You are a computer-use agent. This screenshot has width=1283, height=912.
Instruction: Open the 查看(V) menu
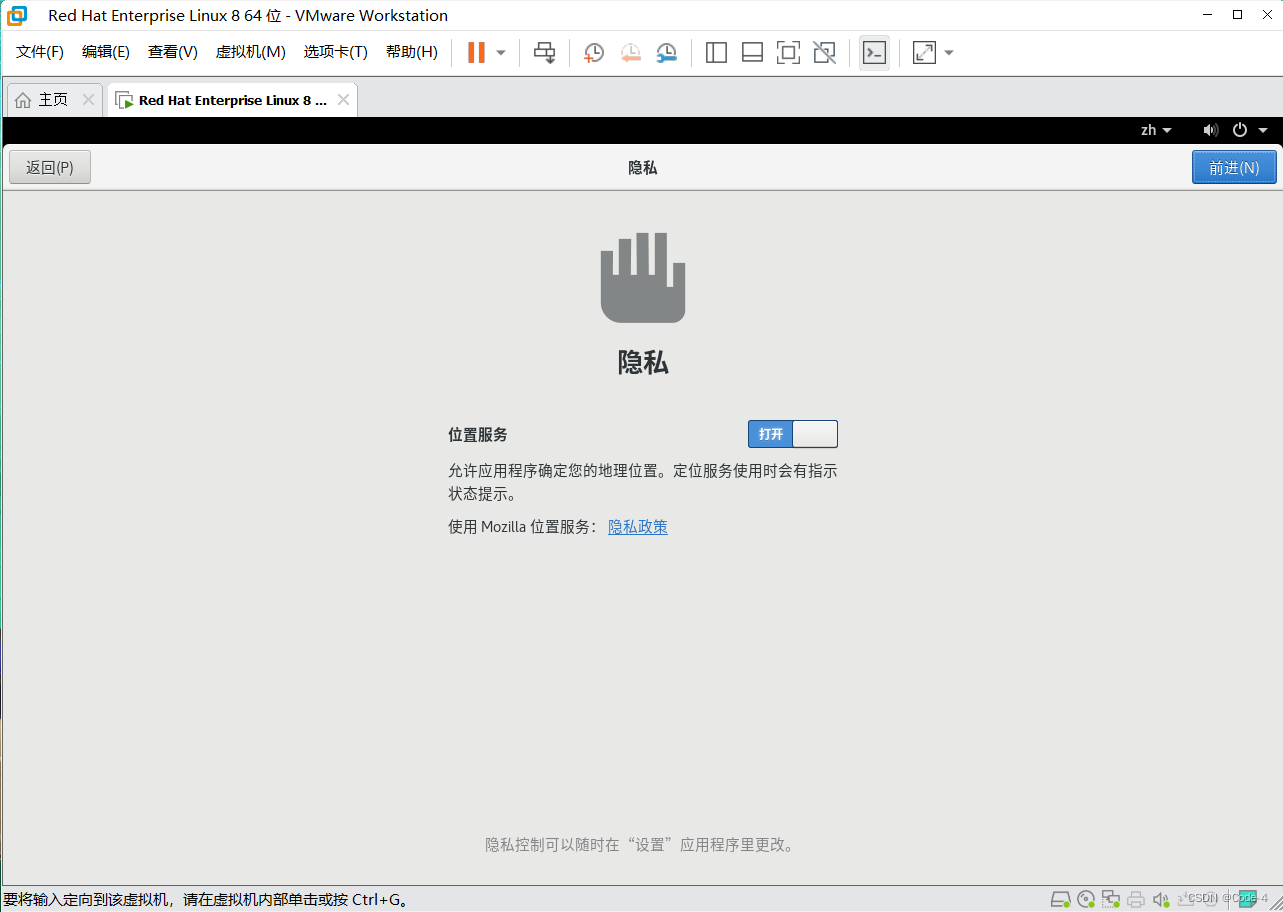tap(173, 52)
